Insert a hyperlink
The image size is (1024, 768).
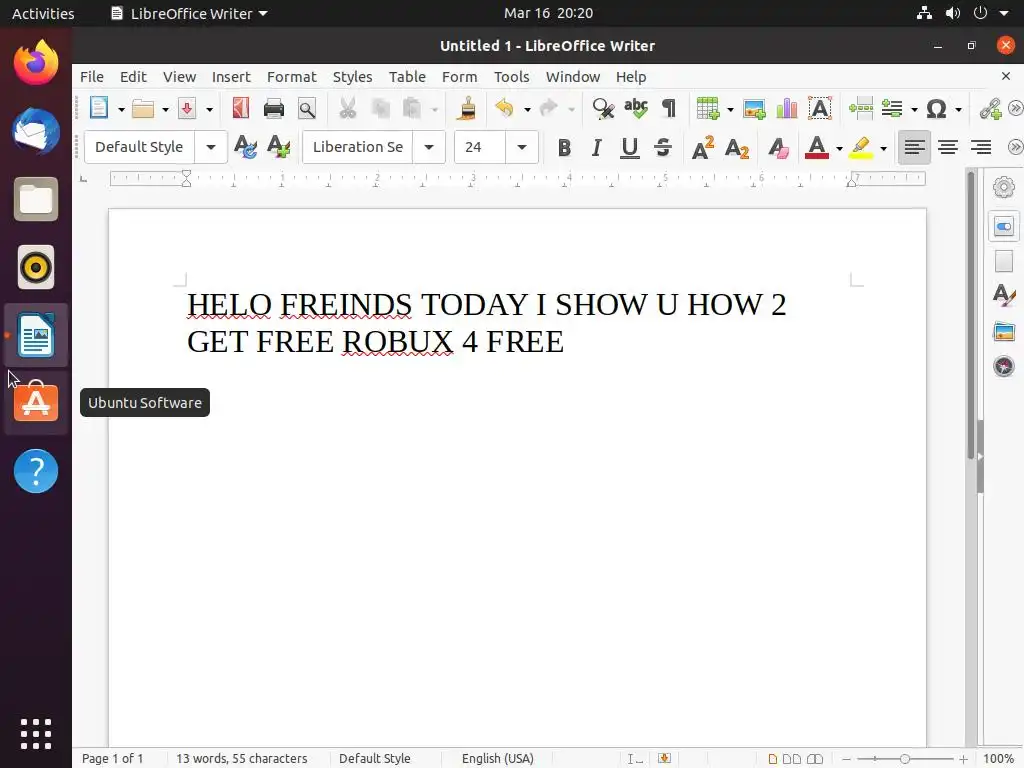pos(991,108)
